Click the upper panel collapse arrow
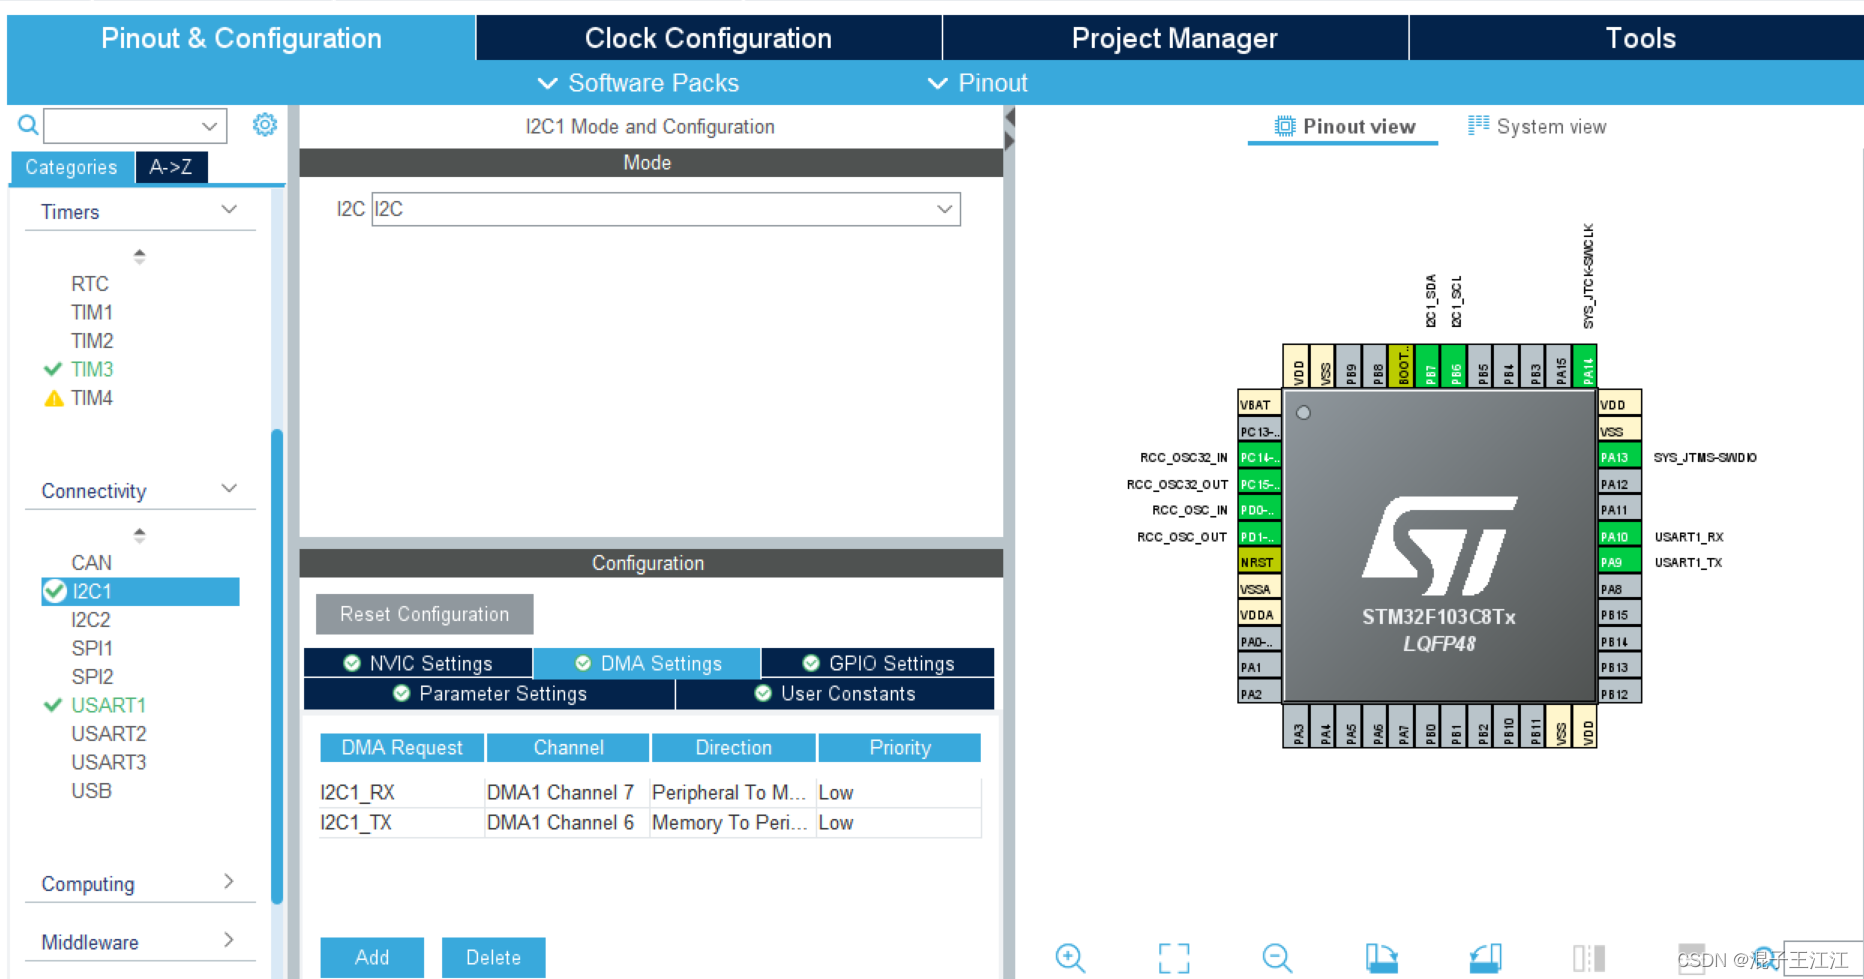 (x=1010, y=117)
